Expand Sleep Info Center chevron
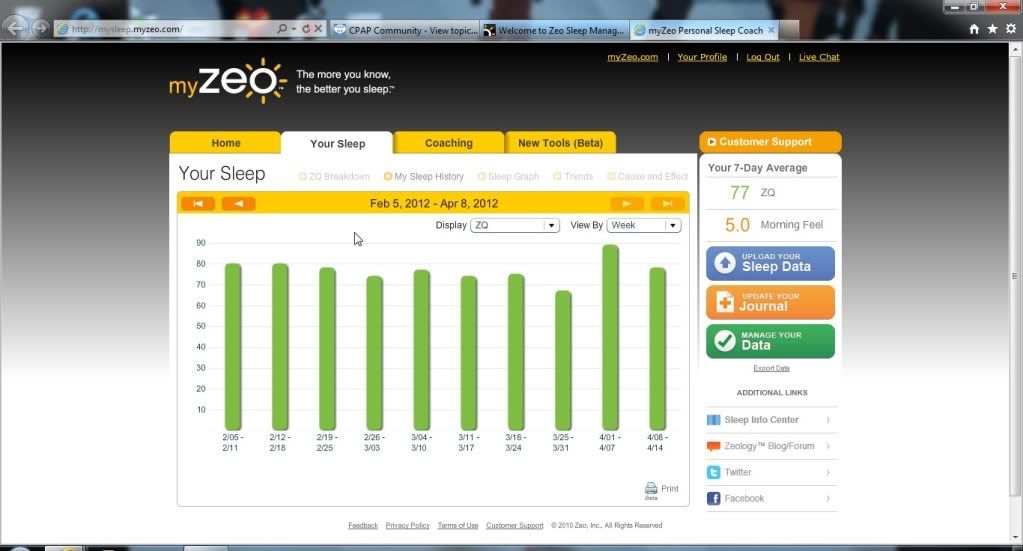 tap(828, 420)
